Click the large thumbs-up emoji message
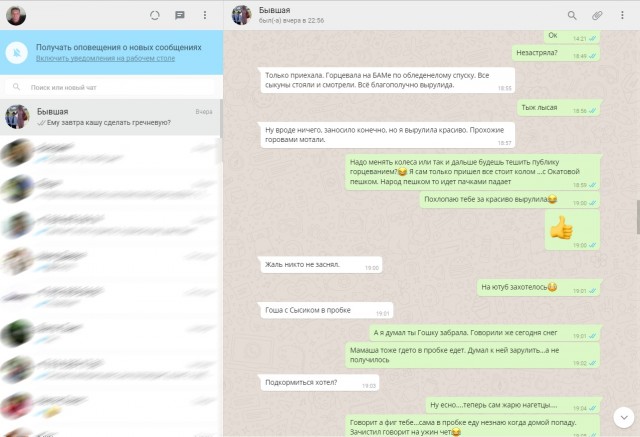 click(x=561, y=228)
